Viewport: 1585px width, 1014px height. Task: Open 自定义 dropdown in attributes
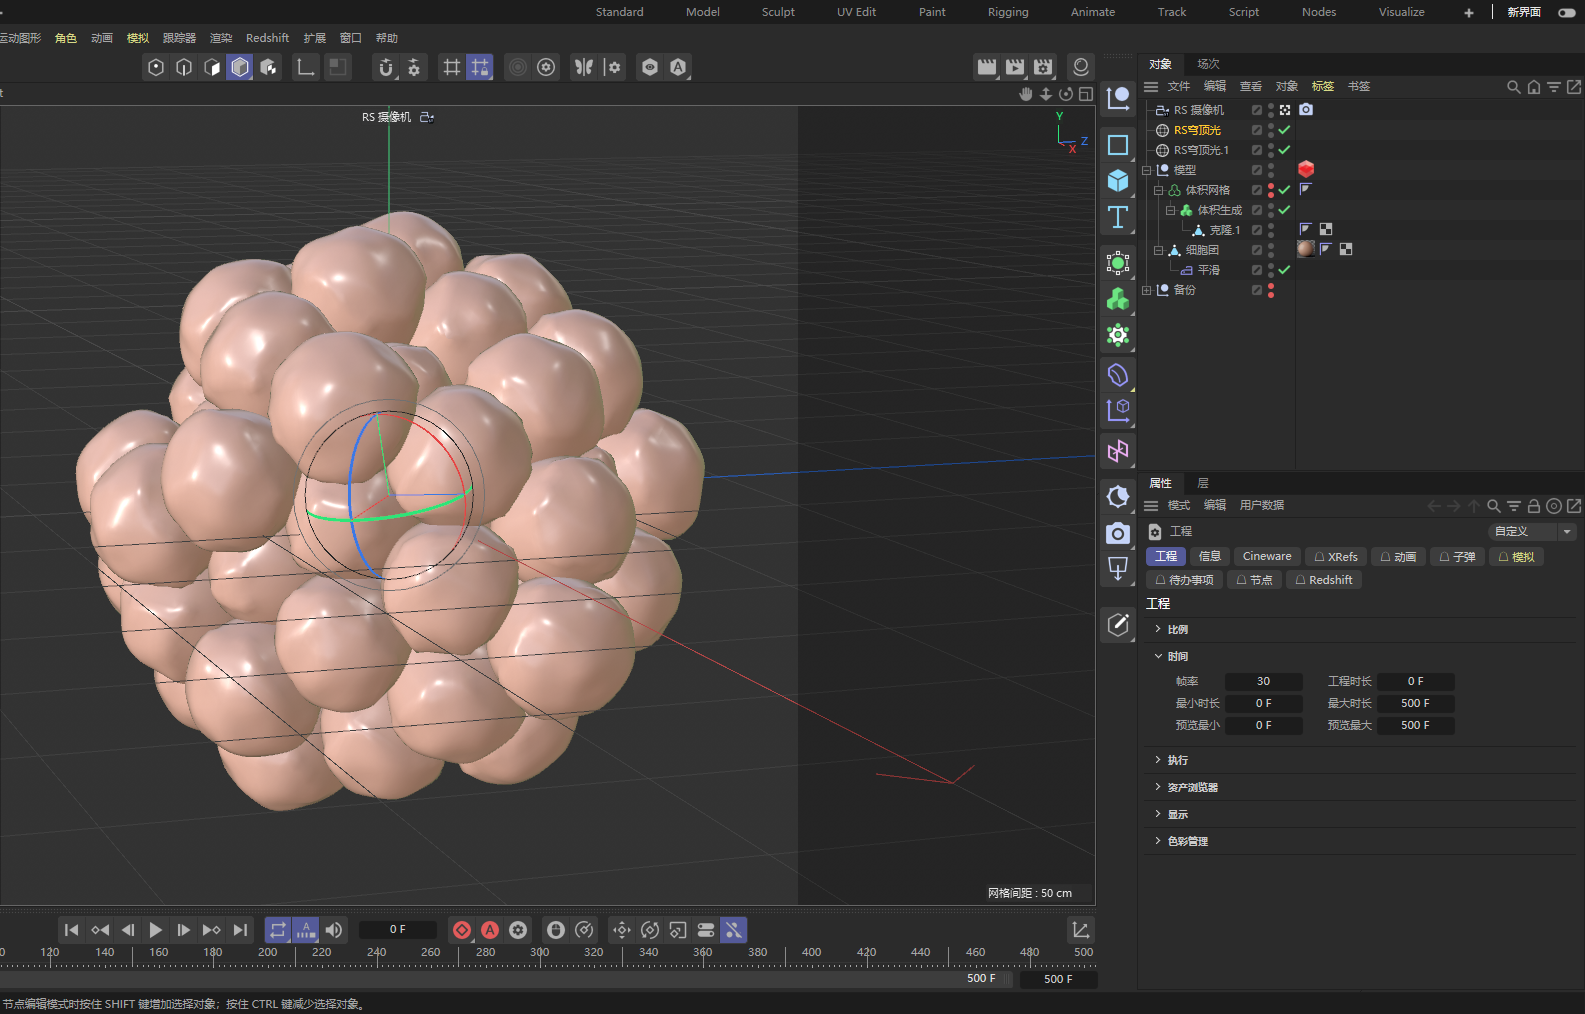[1532, 531]
